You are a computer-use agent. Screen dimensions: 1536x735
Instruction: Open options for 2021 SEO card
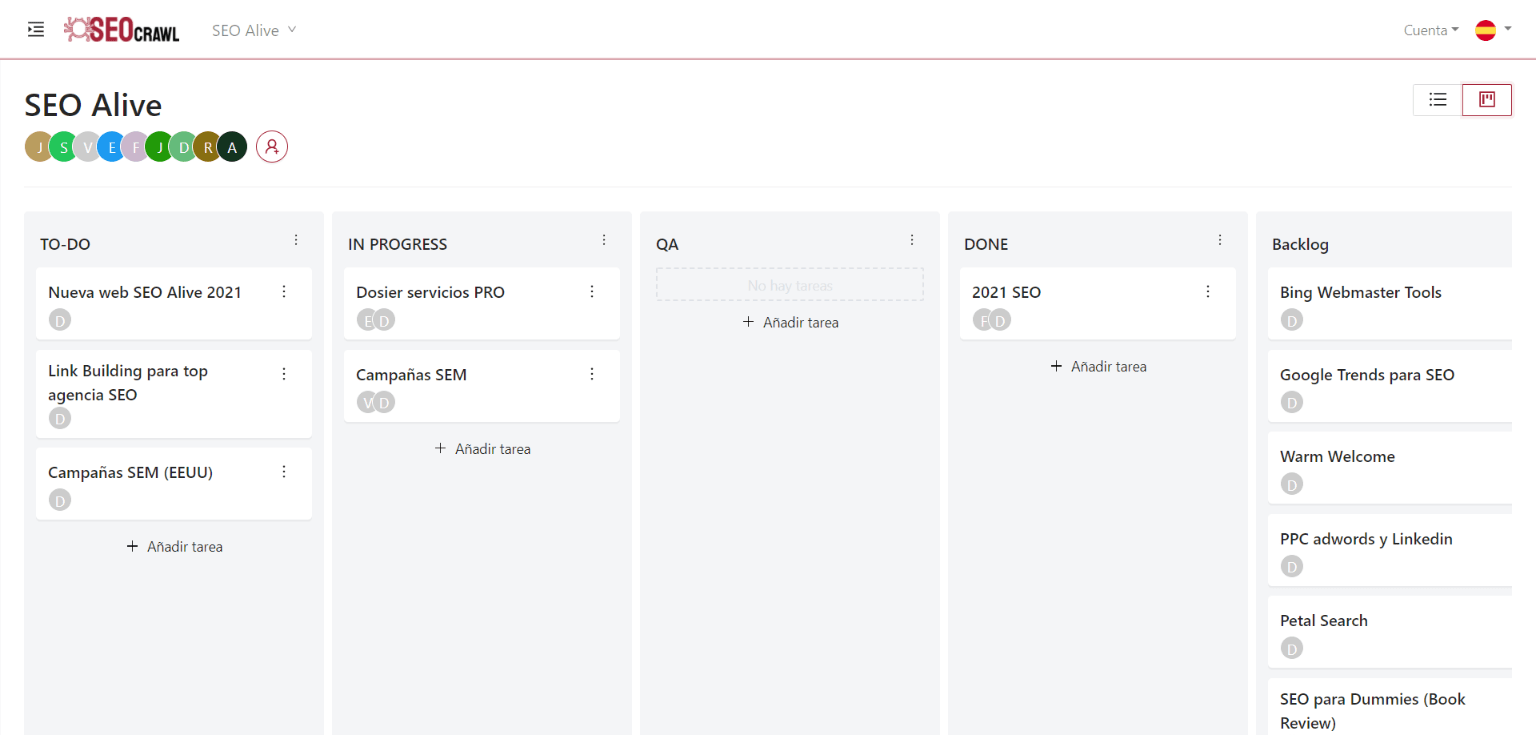click(x=1208, y=292)
